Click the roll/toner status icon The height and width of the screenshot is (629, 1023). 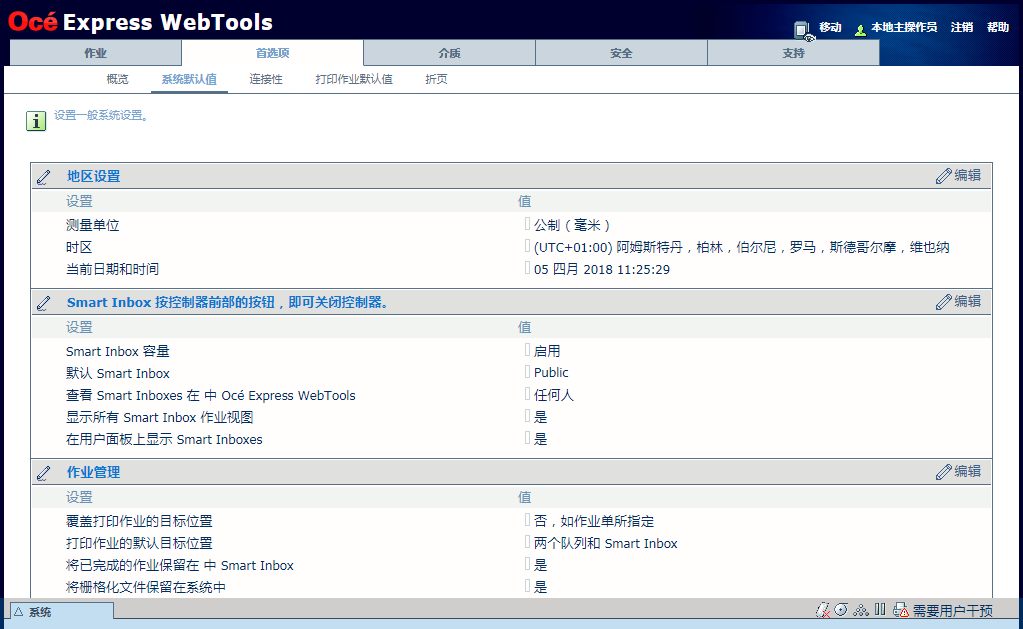(841, 609)
